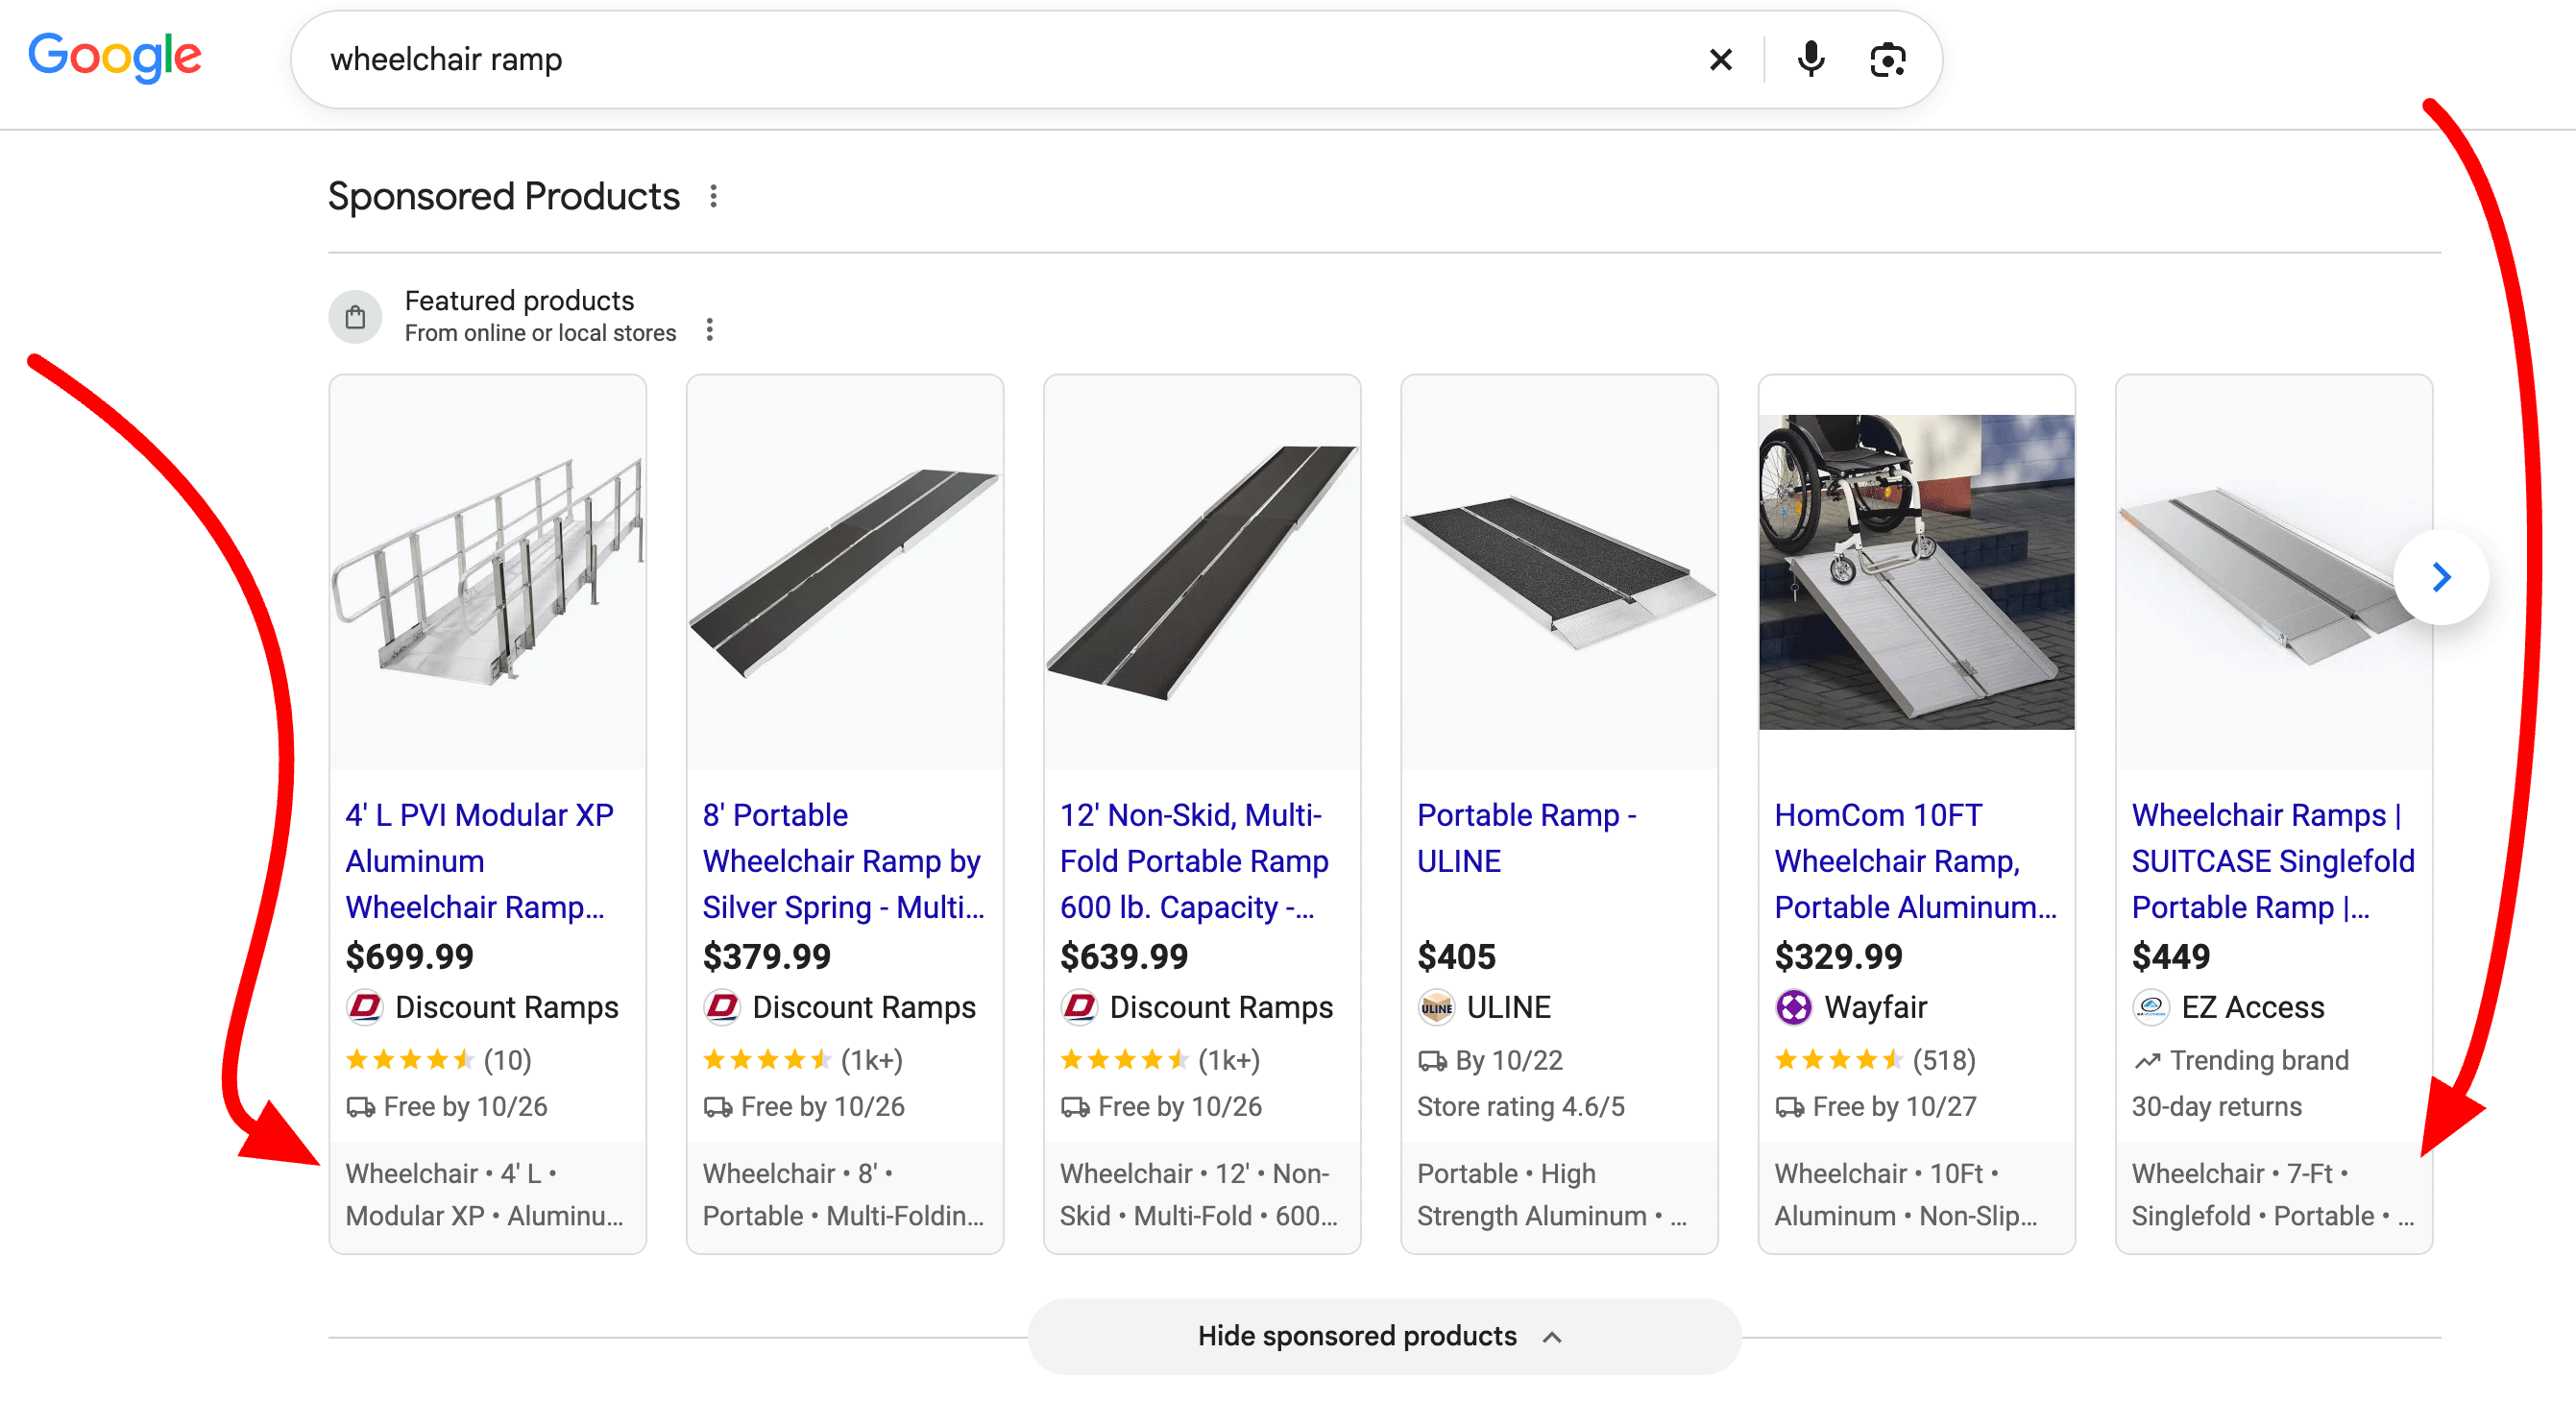The height and width of the screenshot is (1402, 2576).
Task: Click the ULINE seller name
Action: 1508,1007
